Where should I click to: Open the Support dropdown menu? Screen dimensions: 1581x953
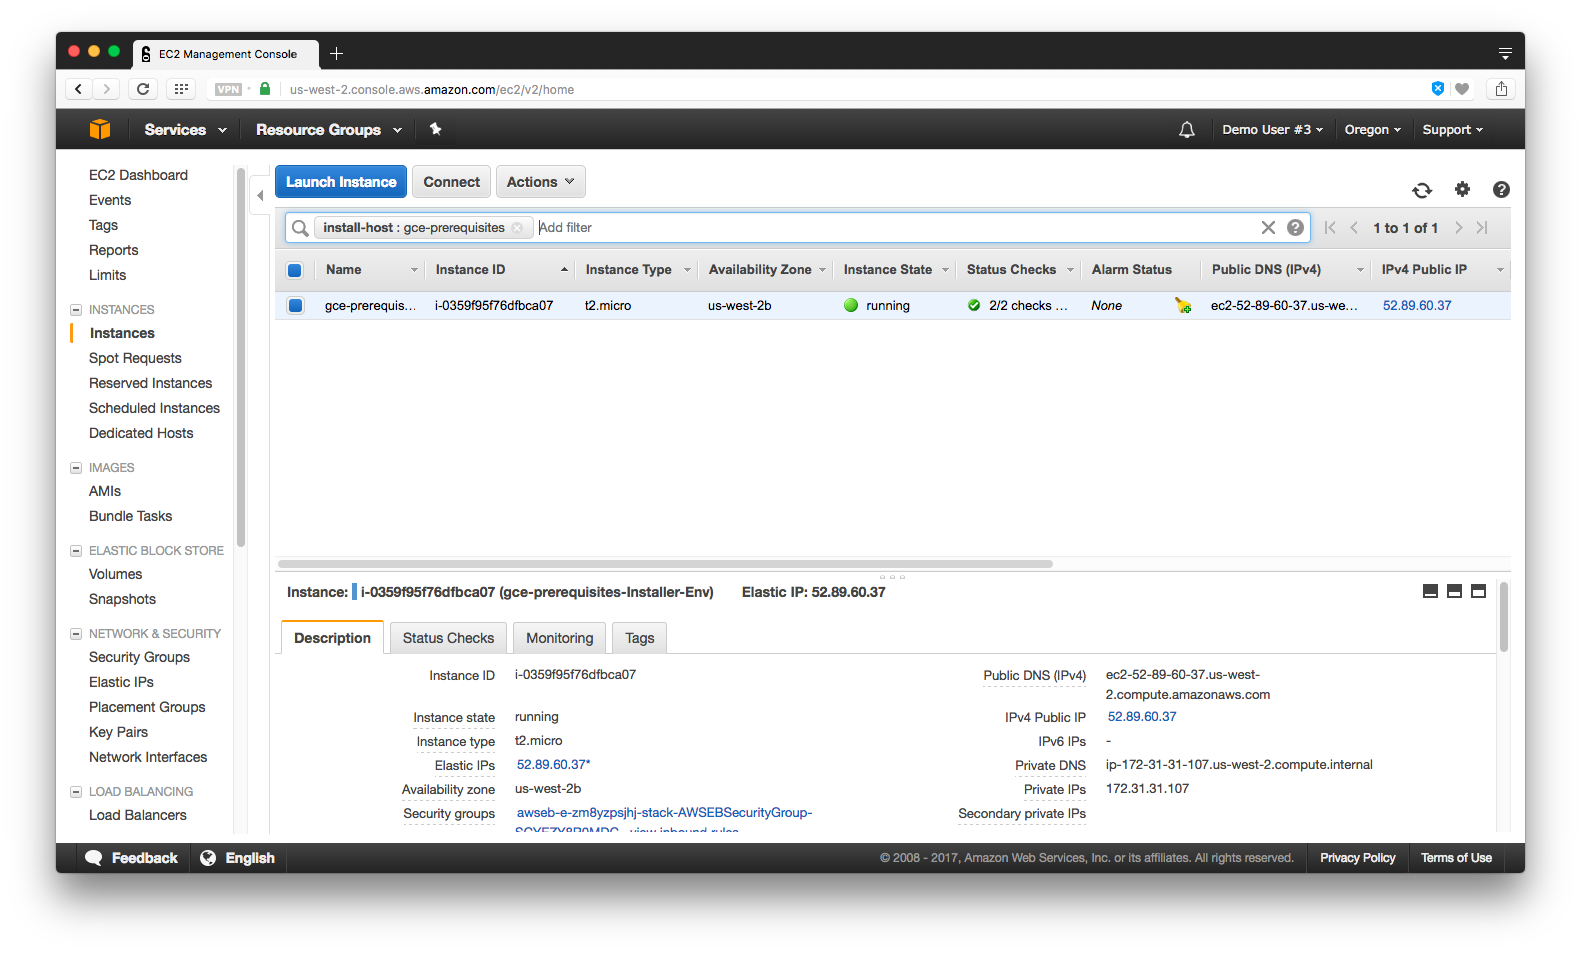1453,130
